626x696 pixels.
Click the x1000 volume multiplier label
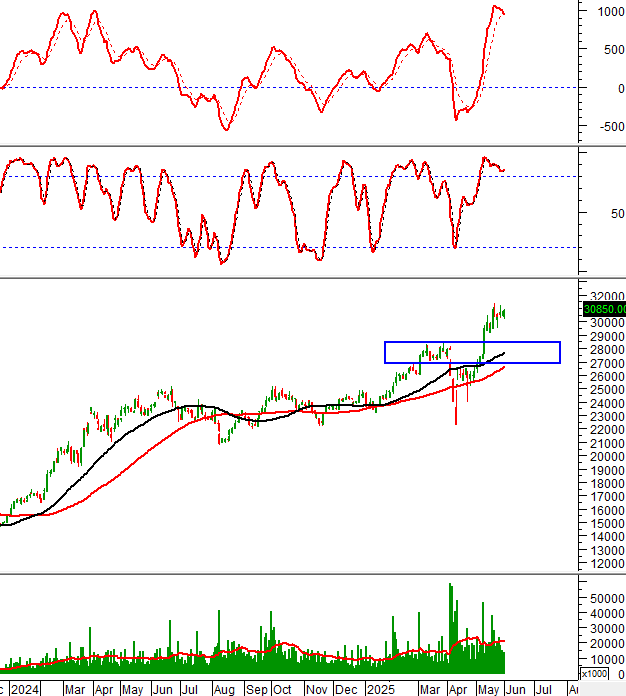pos(594,674)
